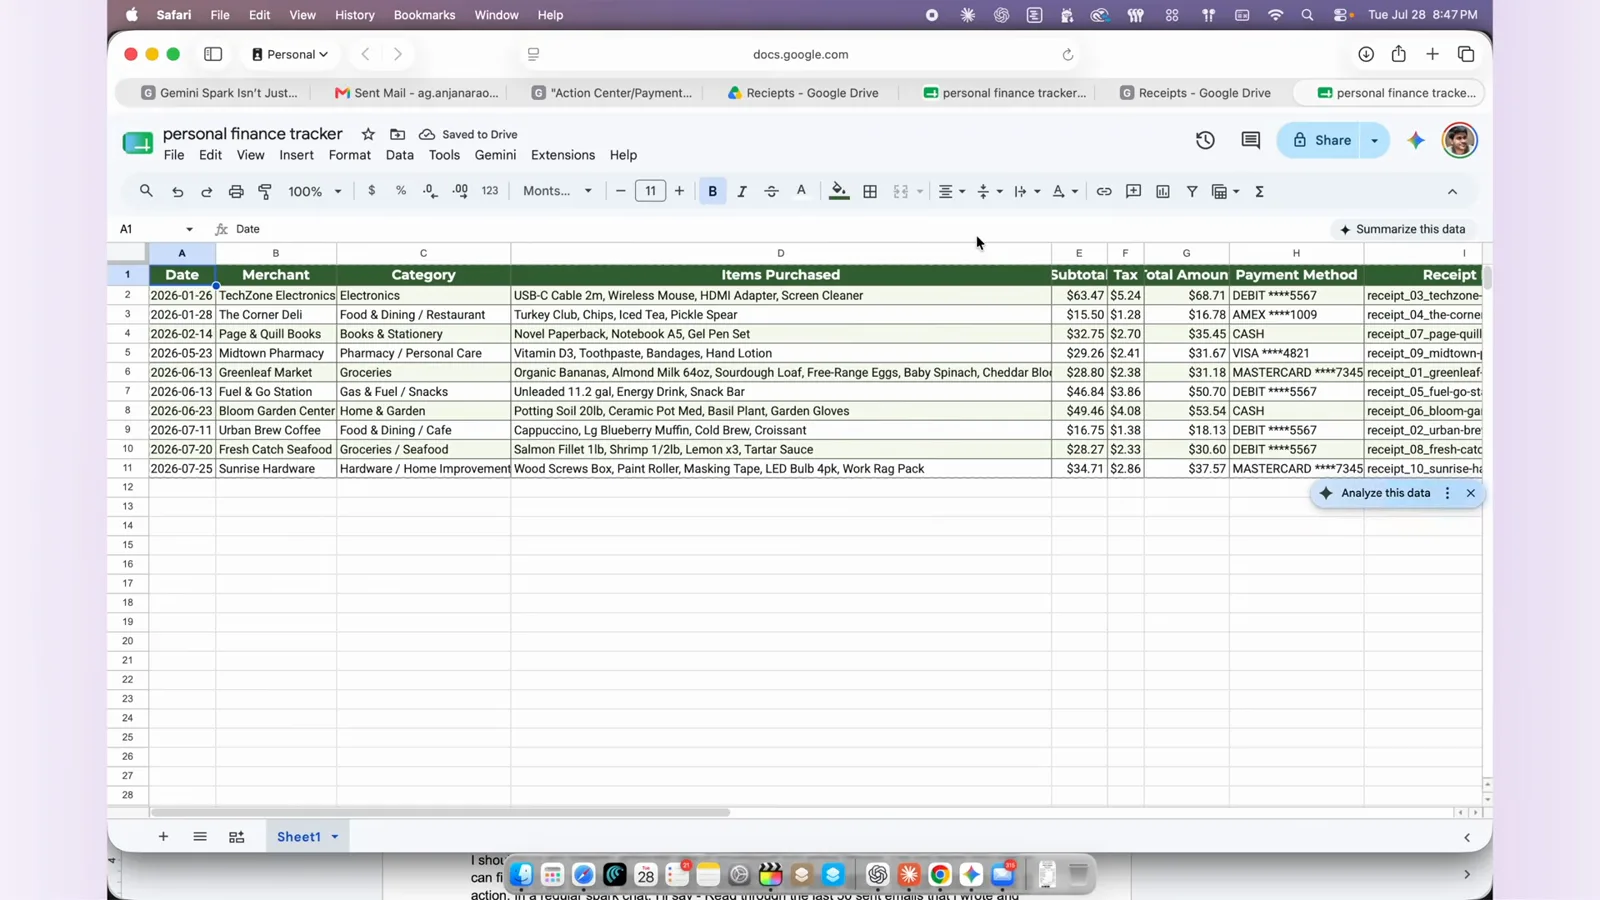Select cell with TechZone Electronics
1600x900 pixels.
point(276,296)
